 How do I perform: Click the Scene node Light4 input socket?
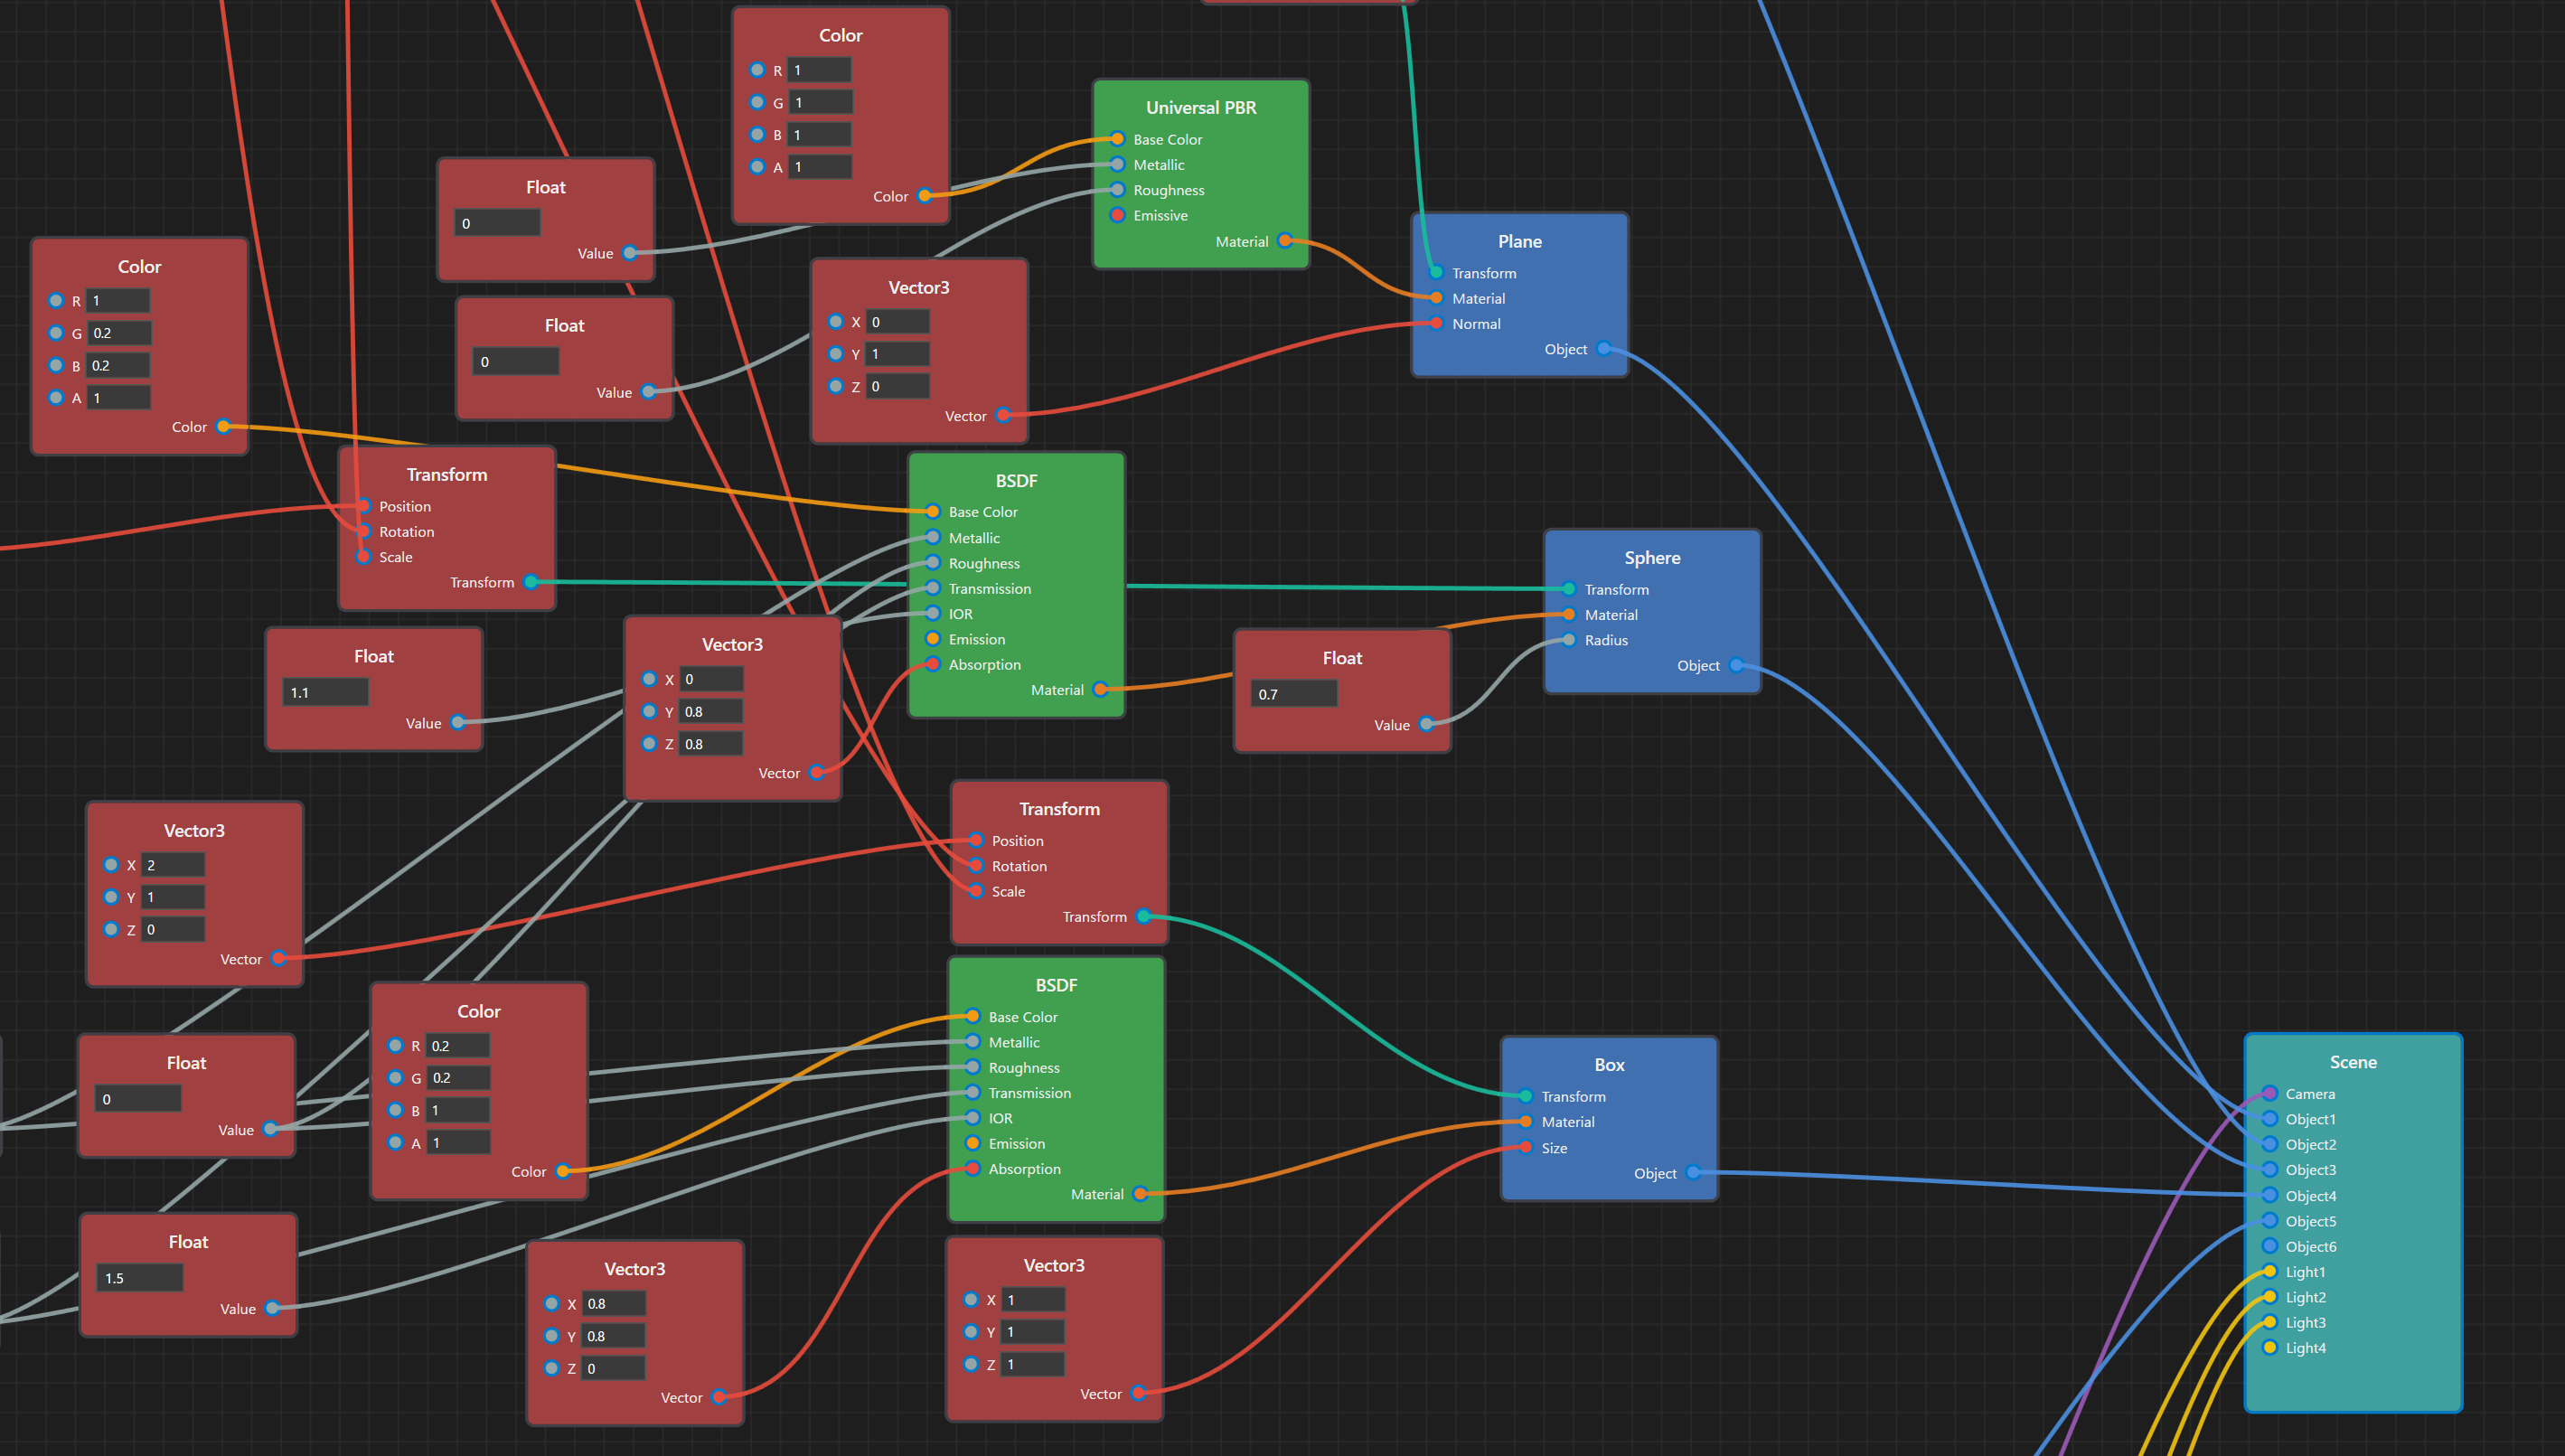[2269, 1347]
